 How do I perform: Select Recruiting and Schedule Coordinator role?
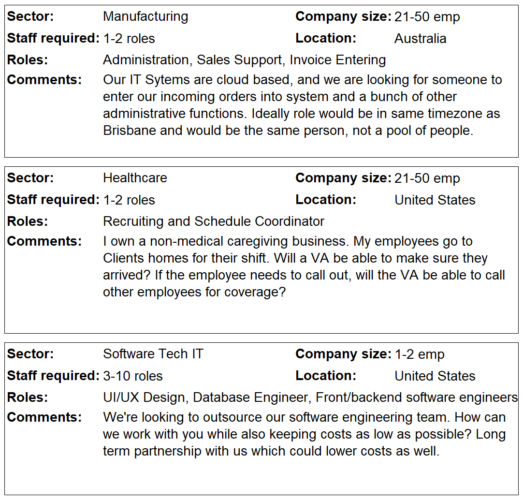click(x=213, y=221)
